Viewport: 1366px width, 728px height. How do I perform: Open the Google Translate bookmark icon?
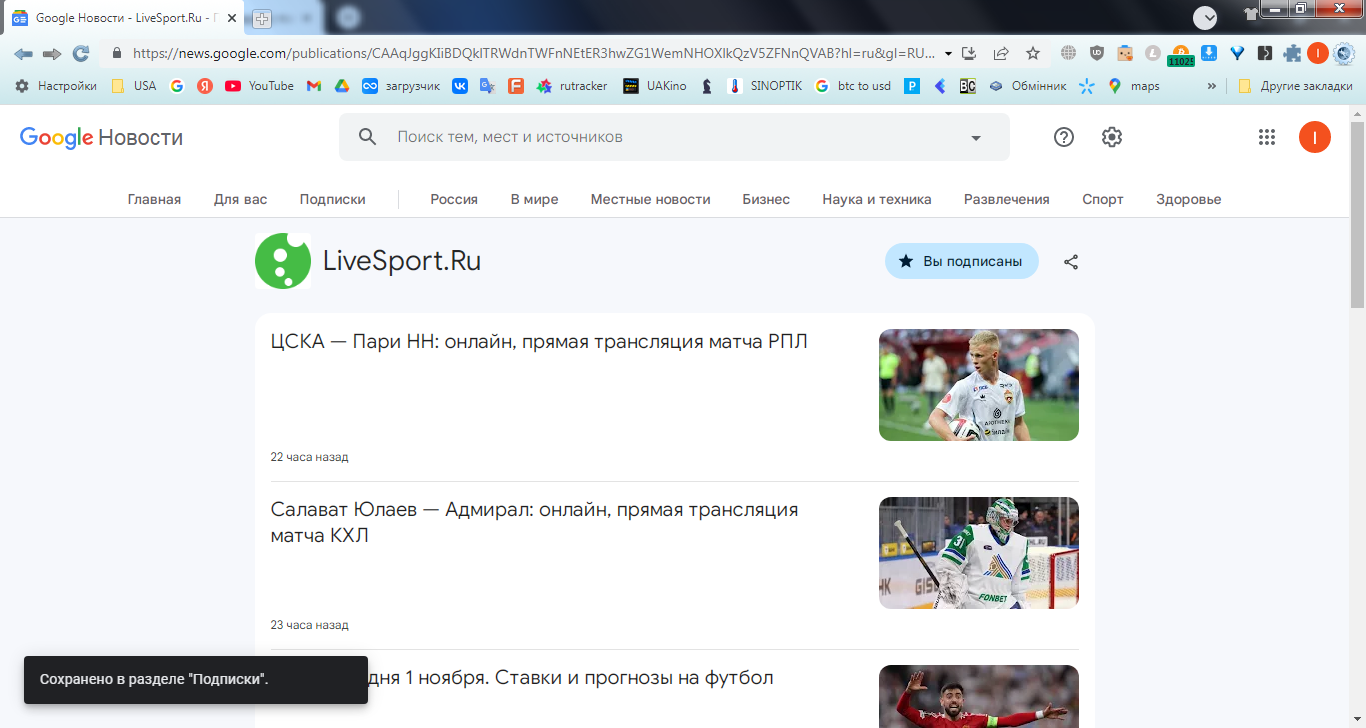pos(488,86)
